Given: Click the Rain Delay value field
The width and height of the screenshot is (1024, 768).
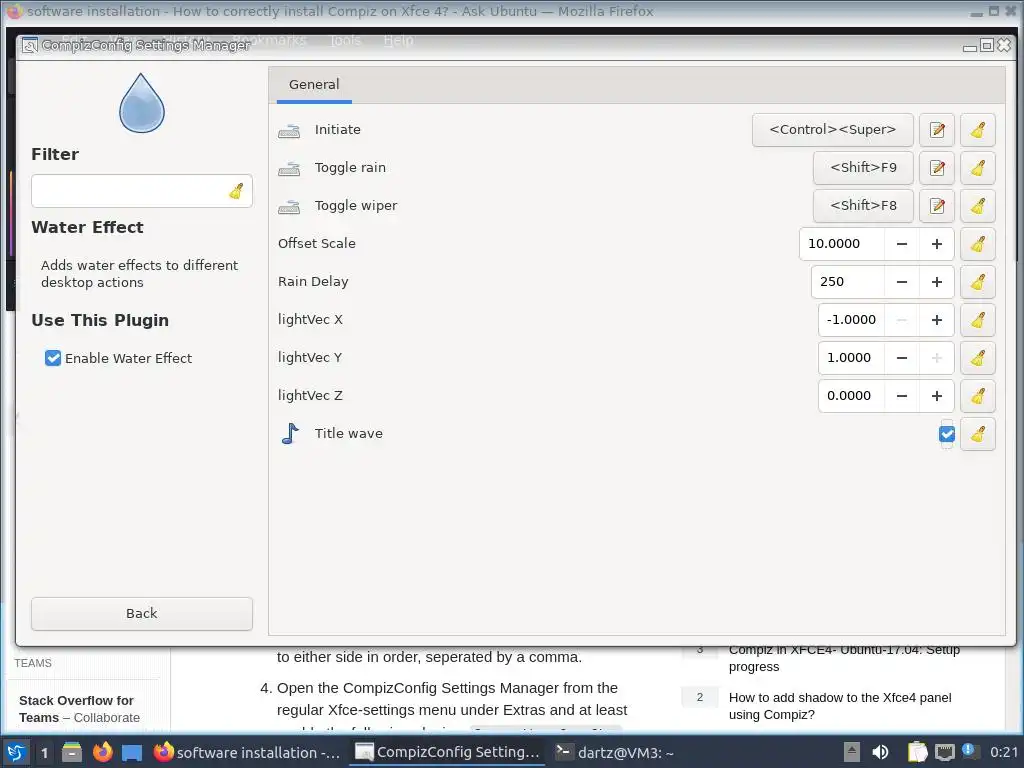Looking at the screenshot, I should [848, 281].
